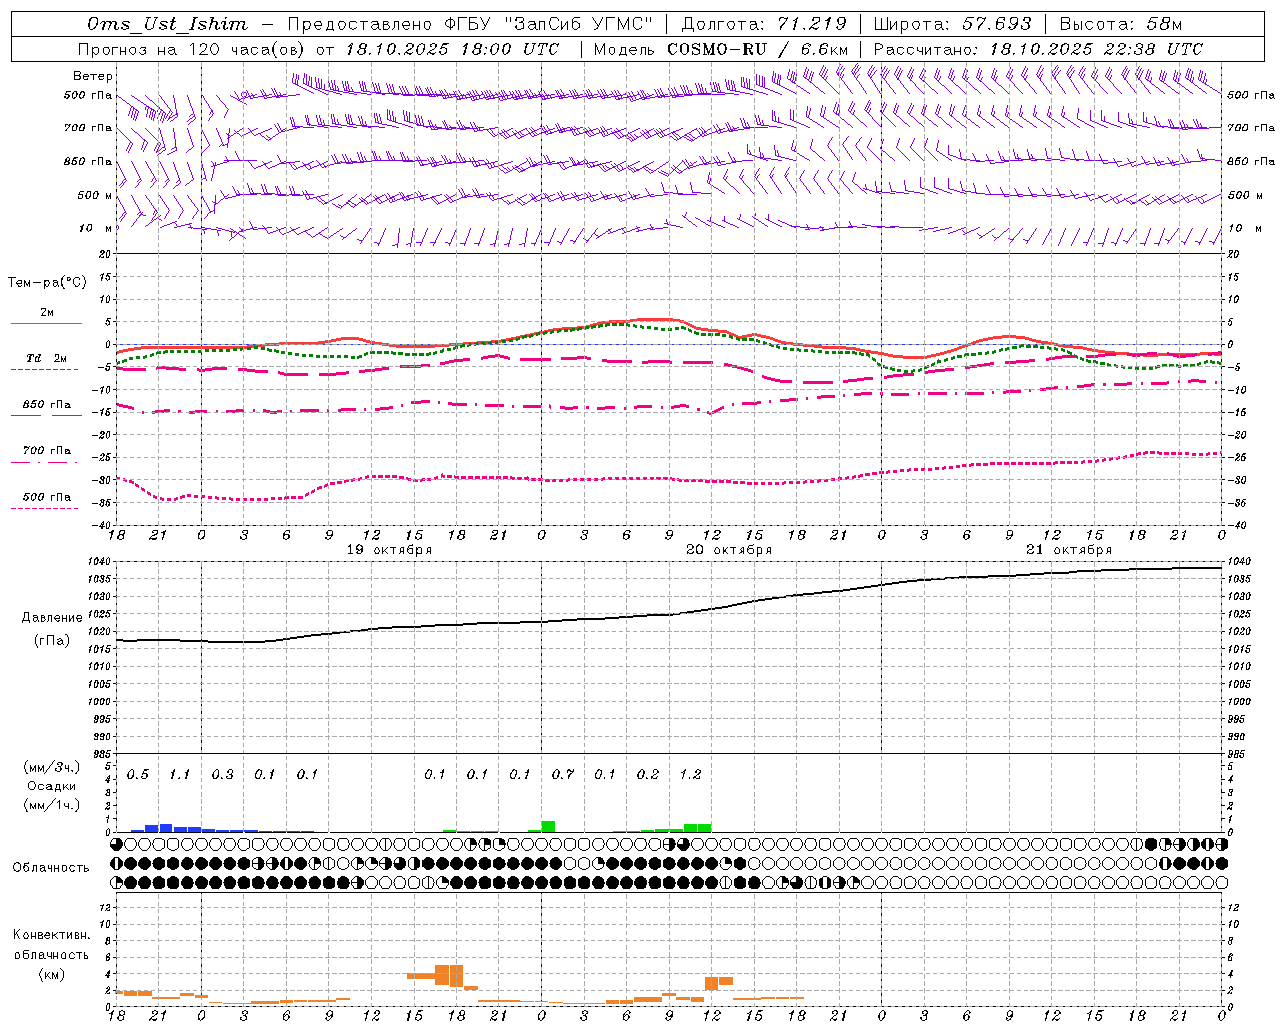Click the 0.5 precipitation total
1280x1024 pixels.
[138, 775]
